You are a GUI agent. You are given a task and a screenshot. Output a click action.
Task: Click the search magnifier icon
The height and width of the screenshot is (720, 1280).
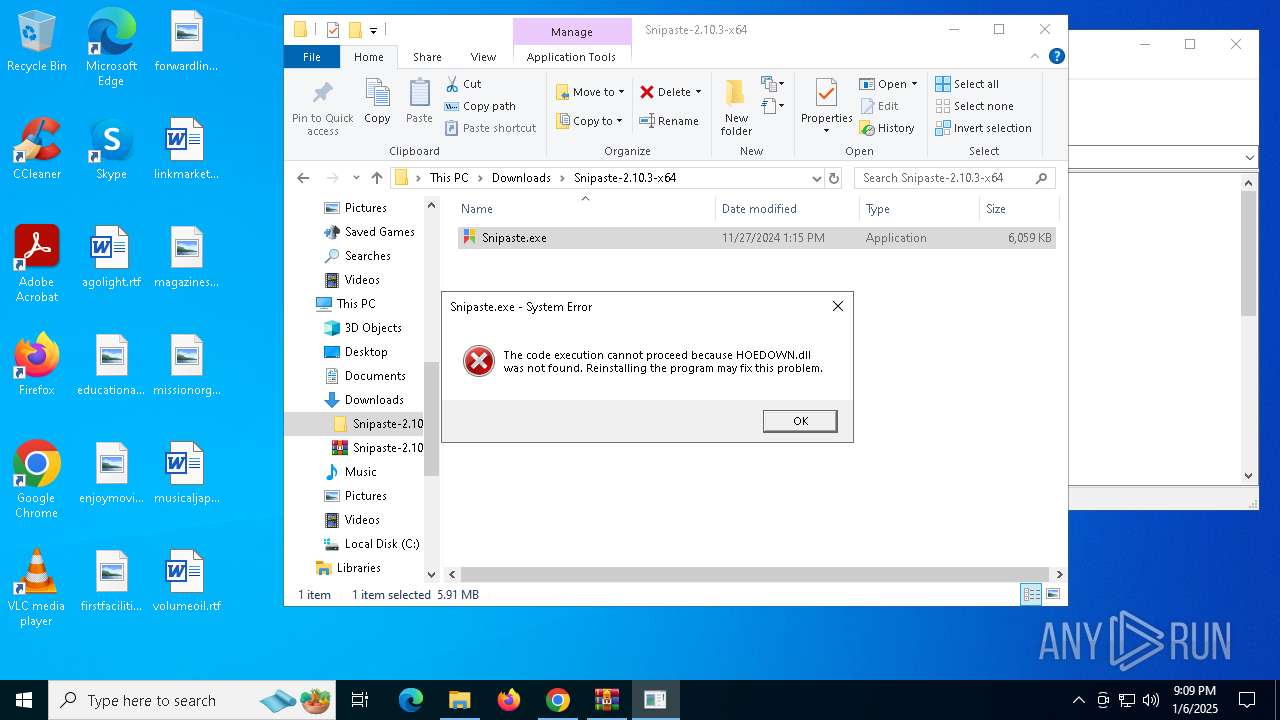click(1041, 178)
